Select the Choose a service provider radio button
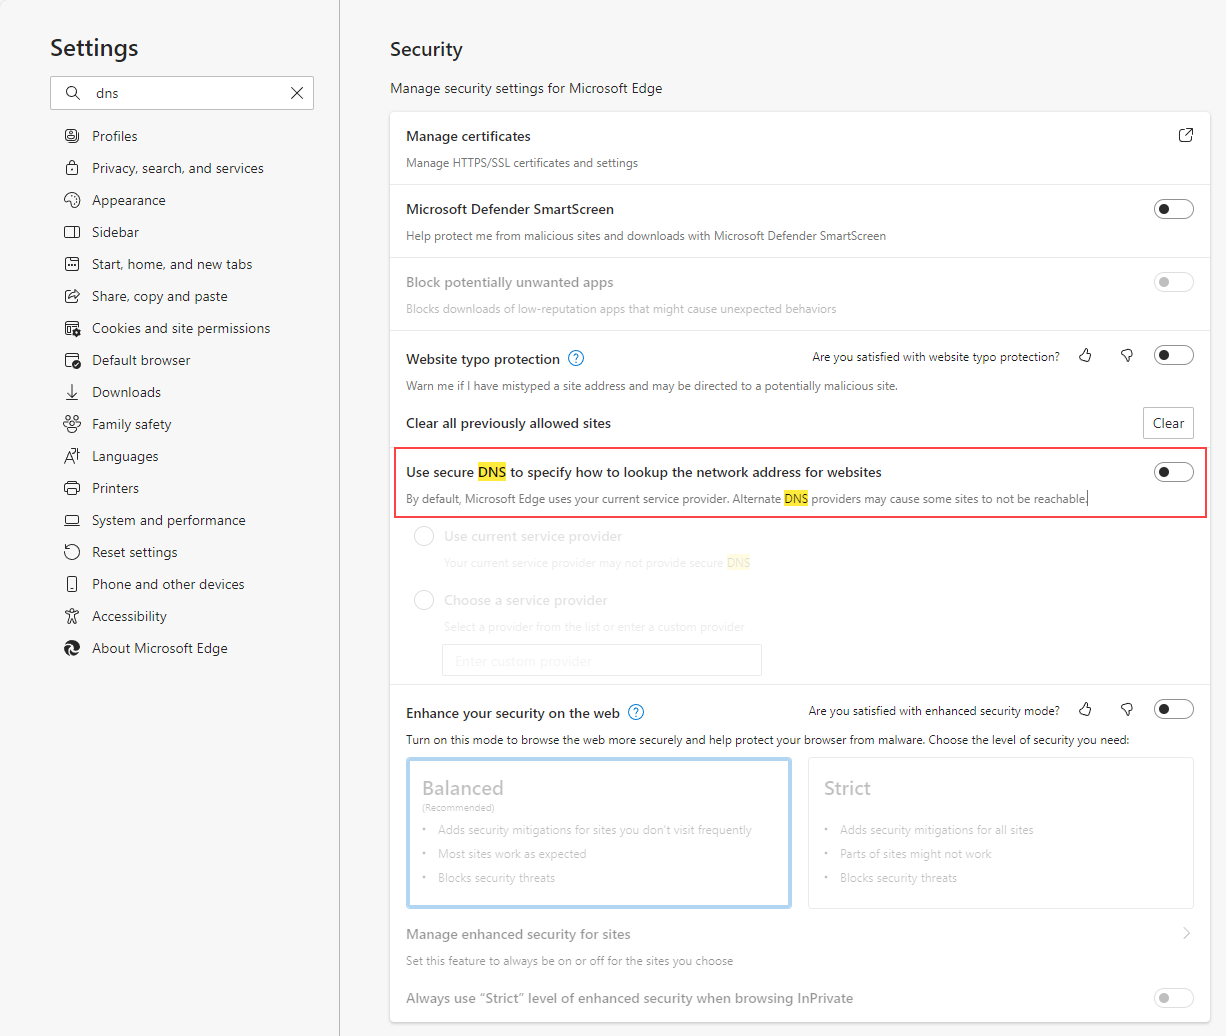The height and width of the screenshot is (1036, 1226). tap(424, 600)
